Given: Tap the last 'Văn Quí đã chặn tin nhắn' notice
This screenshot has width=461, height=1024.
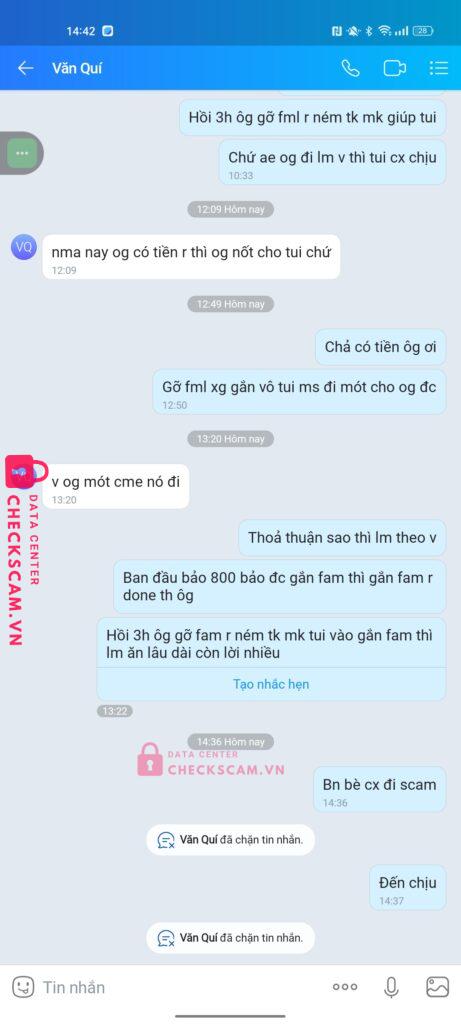Looking at the screenshot, I should pos(230,938).
